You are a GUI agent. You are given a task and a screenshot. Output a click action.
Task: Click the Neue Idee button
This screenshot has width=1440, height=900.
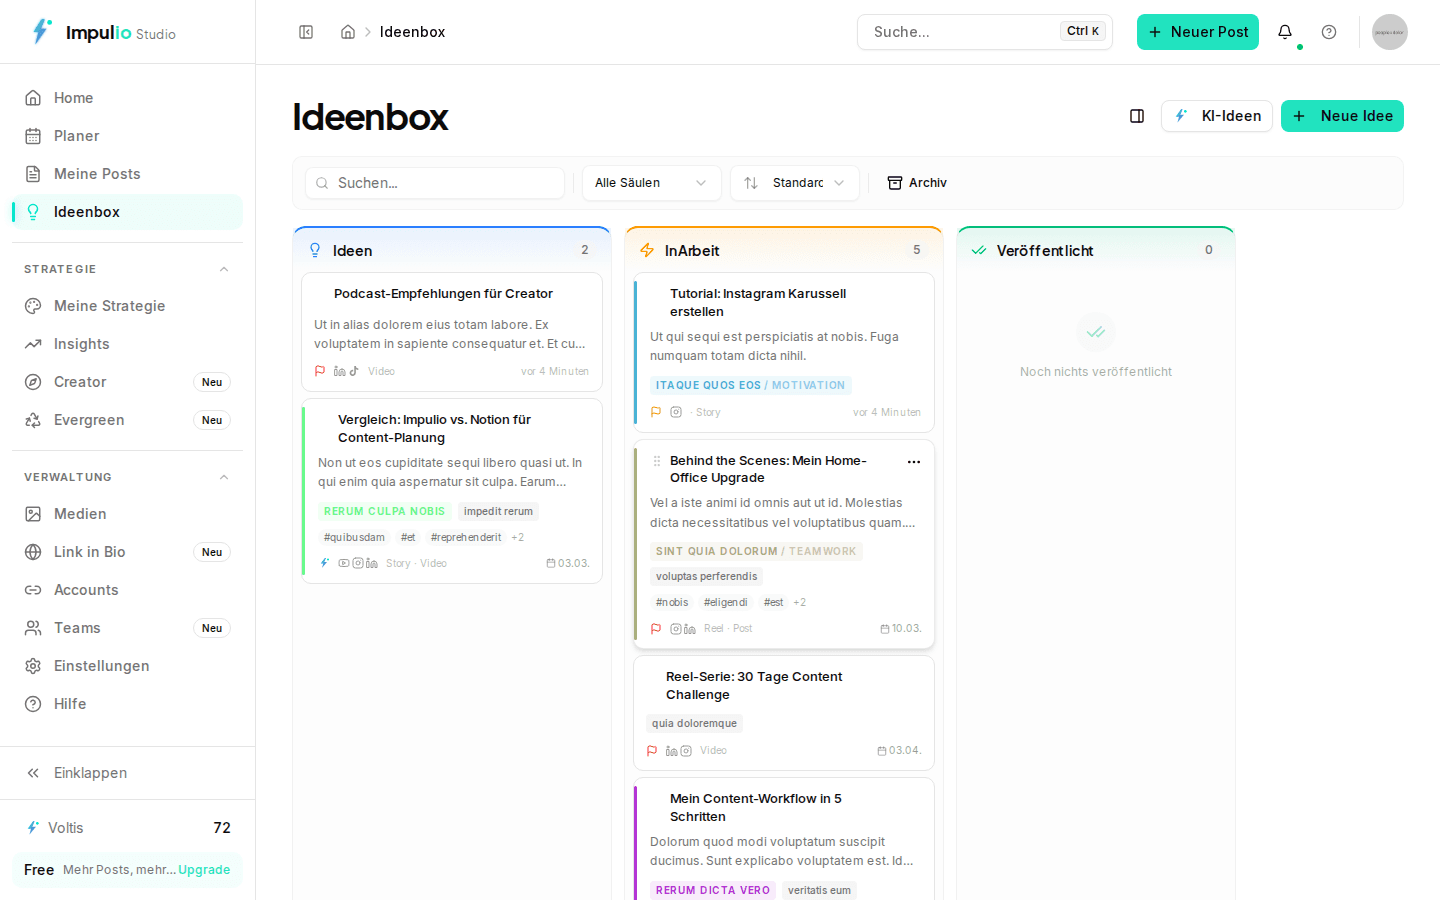point(1342,116)
